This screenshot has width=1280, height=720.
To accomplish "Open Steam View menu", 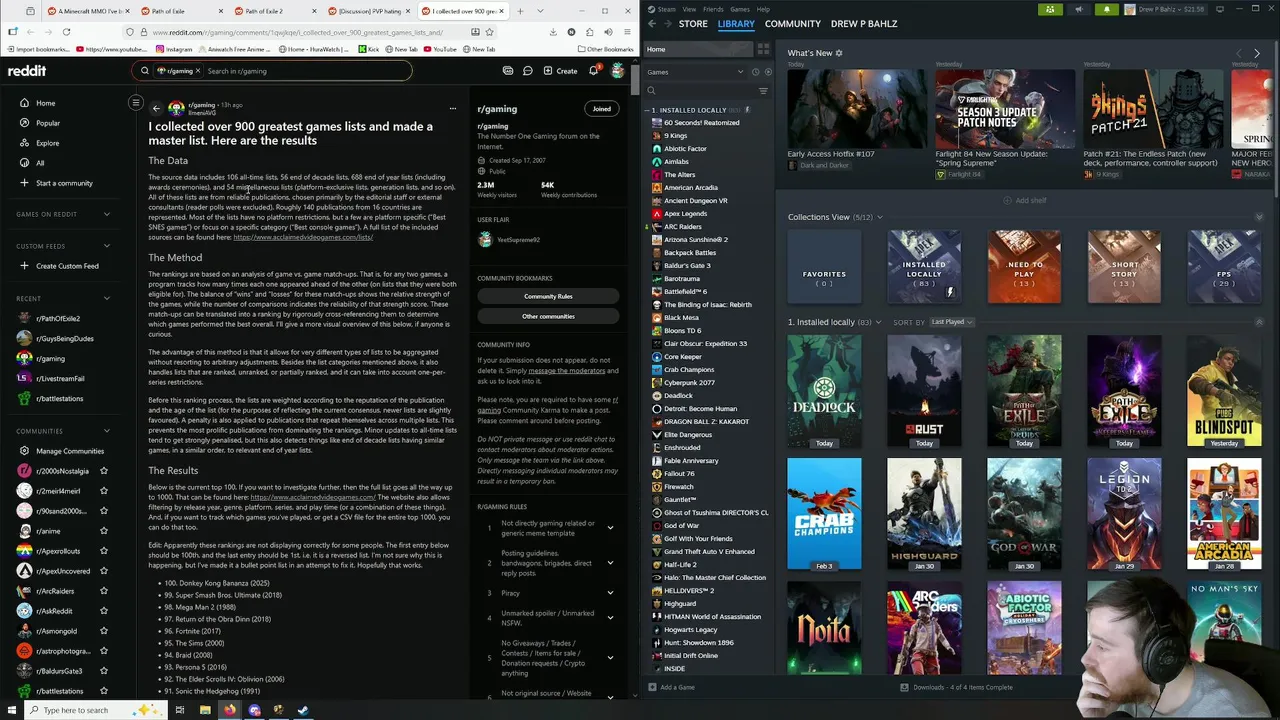I will click(x=689, y=9).
